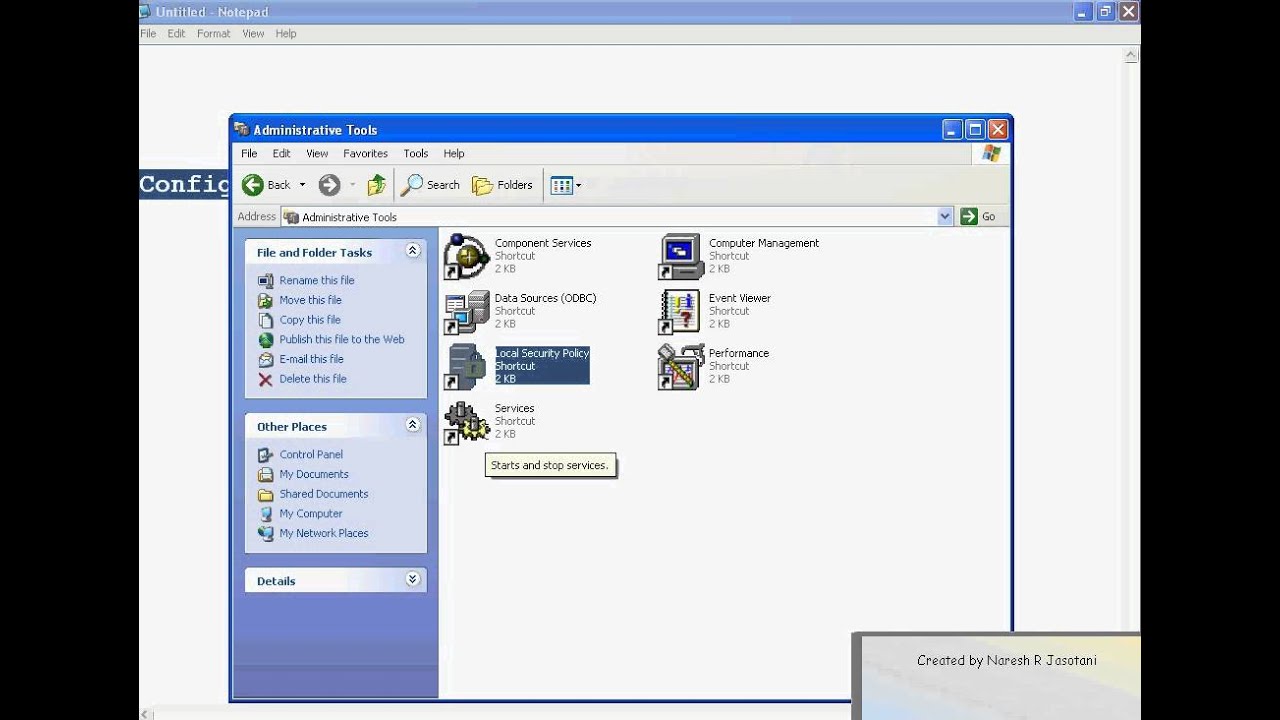The width and height of the screenshot is (1280, 720).
Task: Toggle the Folders pane
Action: coord(503,185)
